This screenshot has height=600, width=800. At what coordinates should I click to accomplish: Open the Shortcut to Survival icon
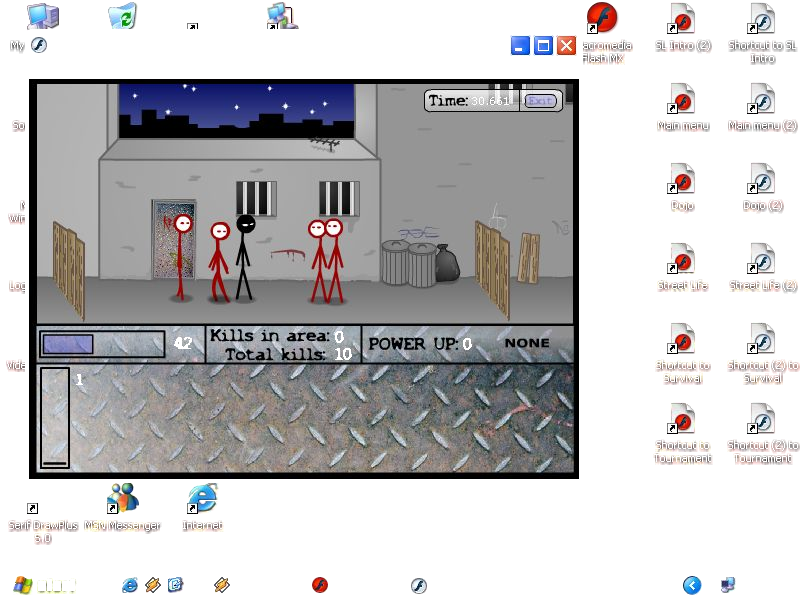point(683,353)
